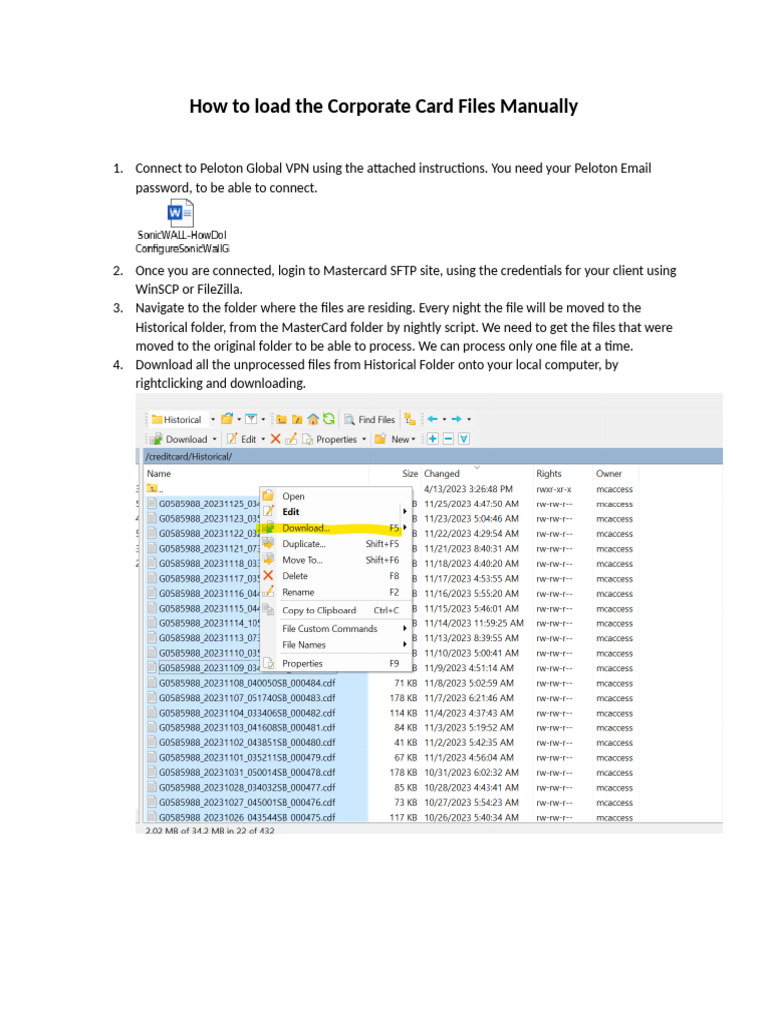Click the synchronize browsing tree icon

tap(409, 419)
